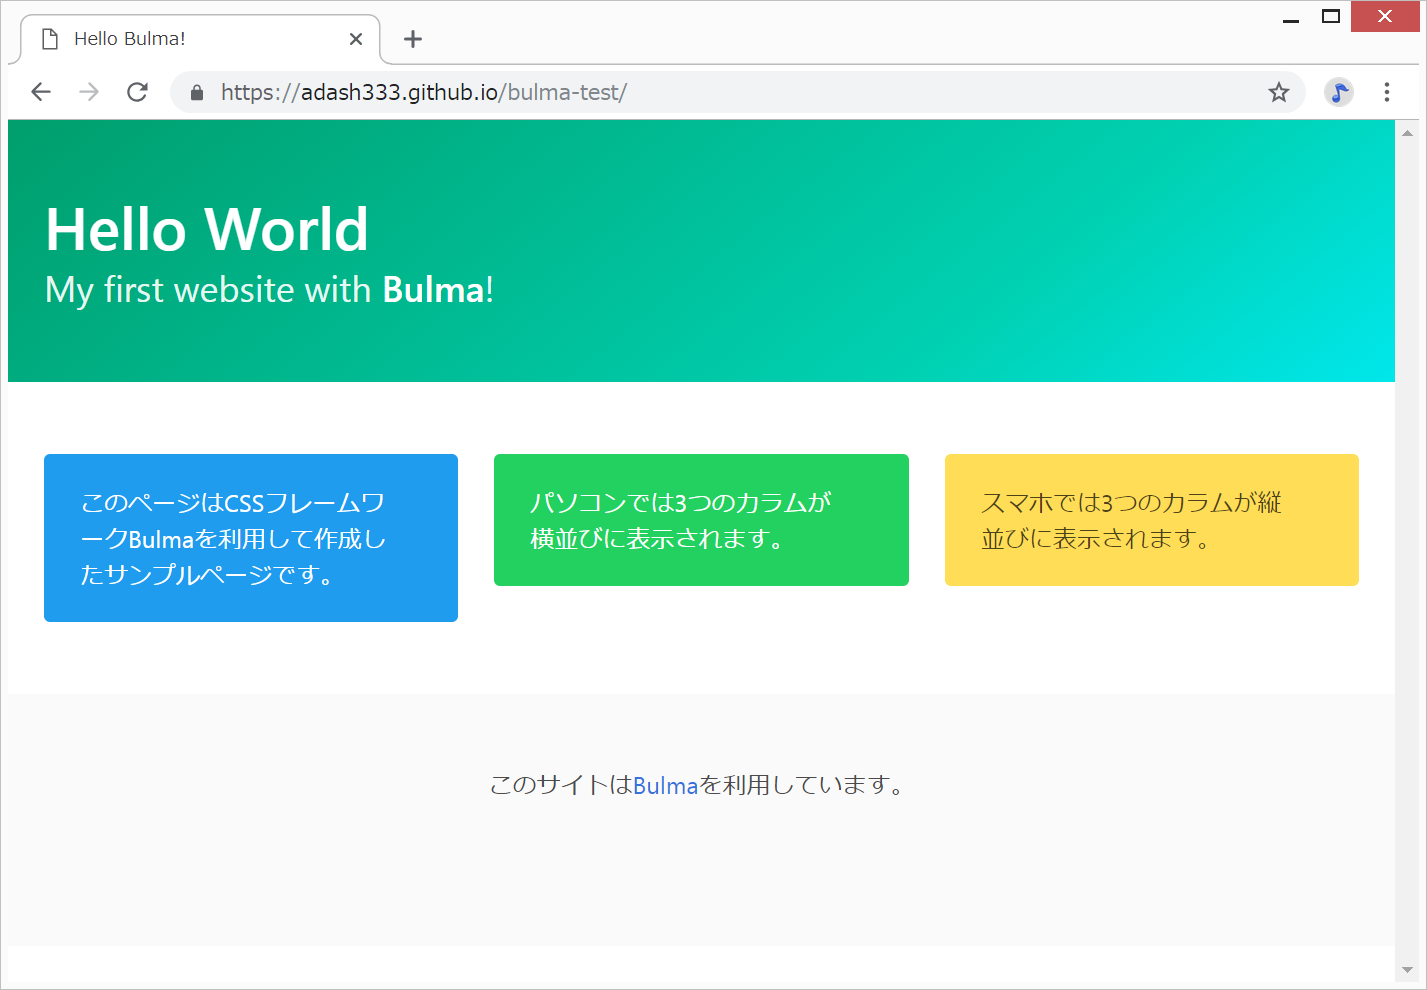Click the blue CSS framework notification box
The image size is (1427, 990).
point(251,538)
